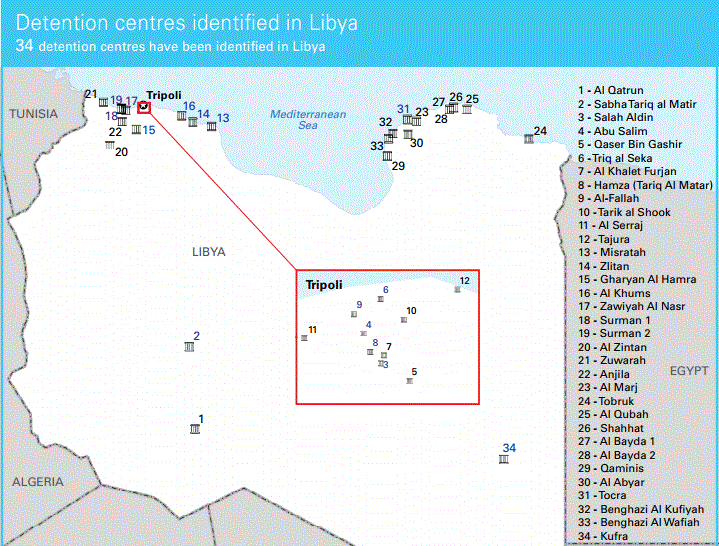Click the "Mediterranean Sea" label
Screen dimensions: 719x546
tap(308, 120)
